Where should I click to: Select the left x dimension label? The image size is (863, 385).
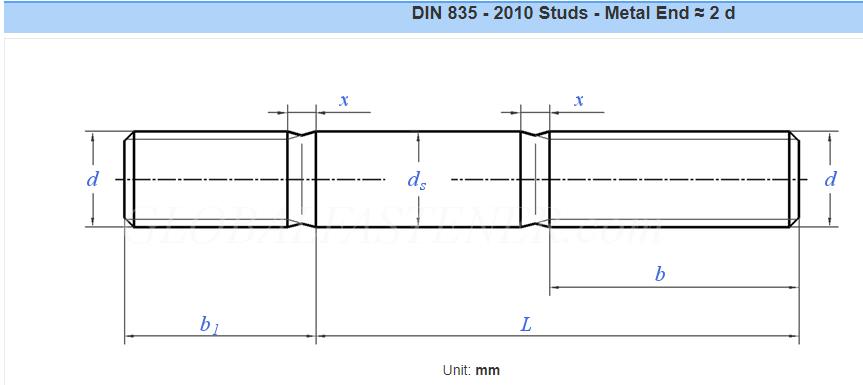344,100
